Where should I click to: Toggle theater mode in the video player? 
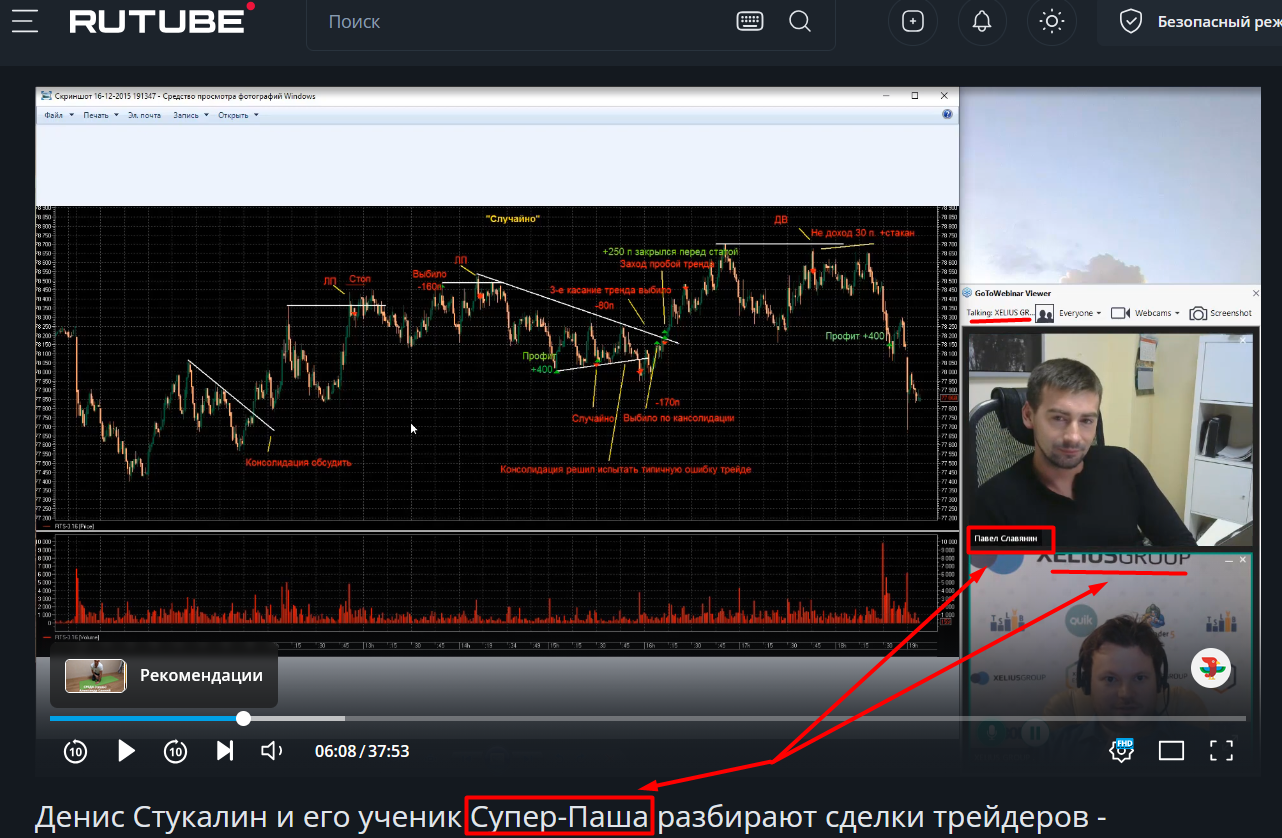point(1171,750)
